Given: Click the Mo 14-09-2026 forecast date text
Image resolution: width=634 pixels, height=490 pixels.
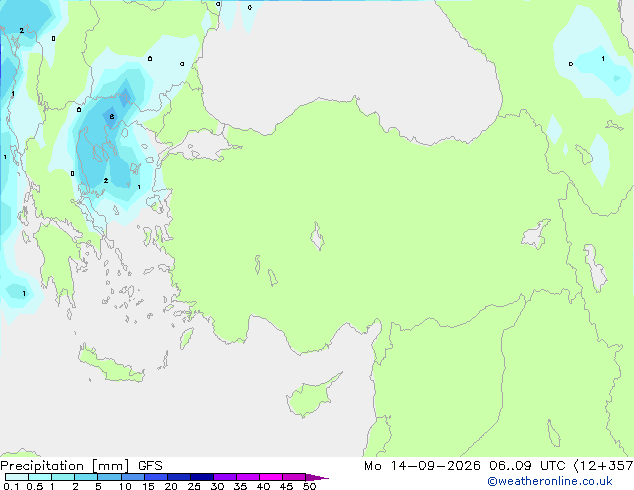Looking at the screenshot, I should click(422, 466).
